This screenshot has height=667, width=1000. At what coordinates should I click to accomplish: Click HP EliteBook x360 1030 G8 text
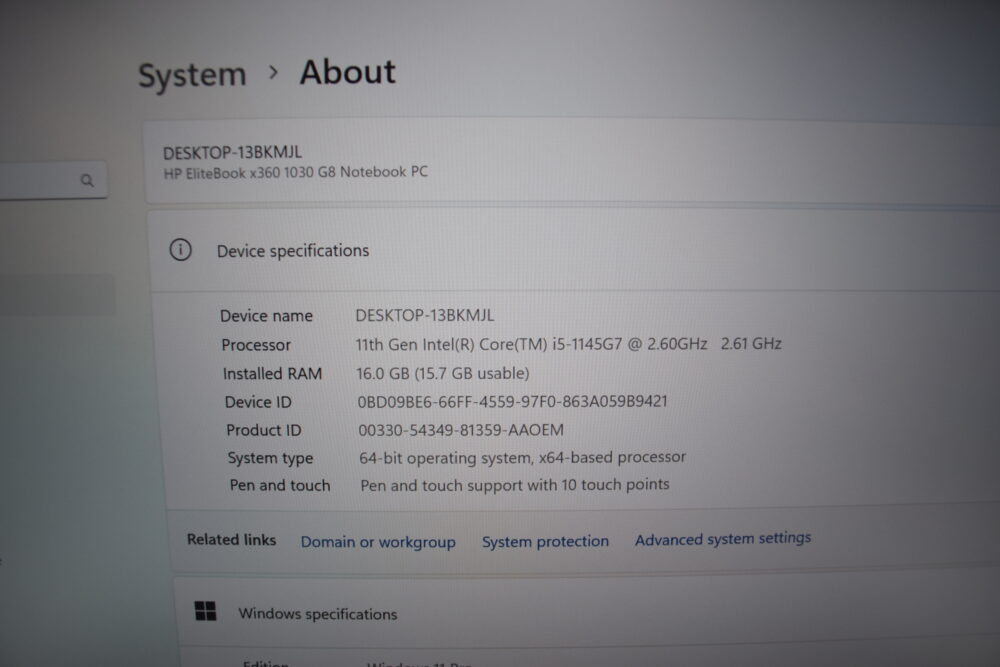click(x=295, y=172)
